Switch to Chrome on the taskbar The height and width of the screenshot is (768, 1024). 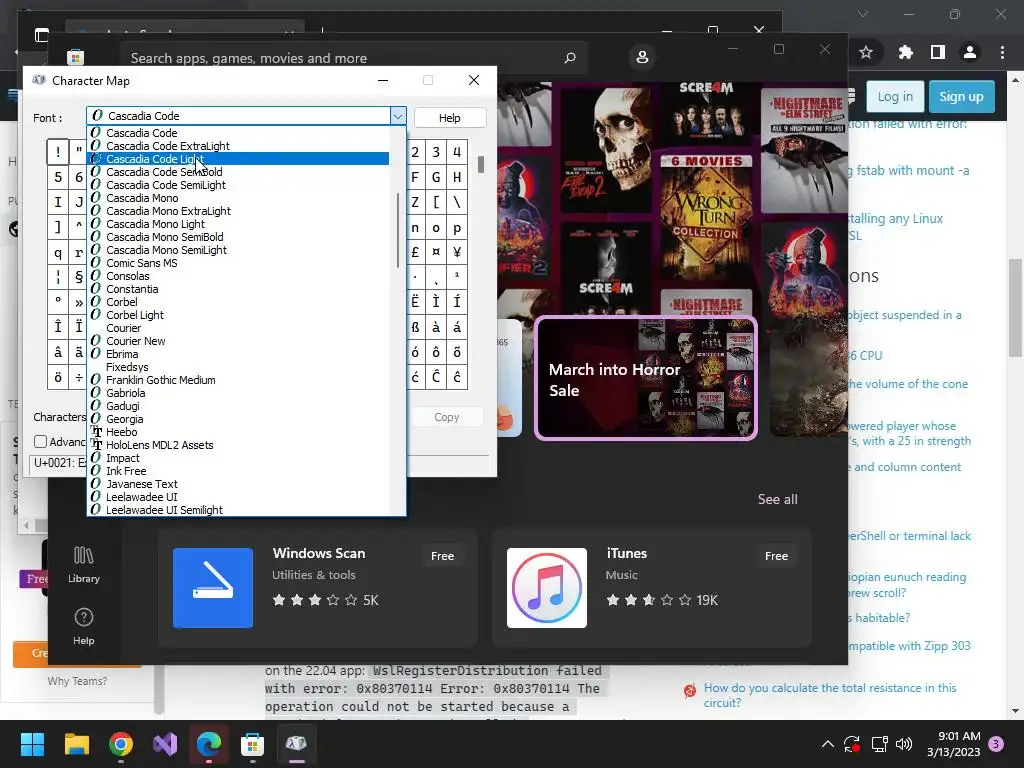point(121,744)
